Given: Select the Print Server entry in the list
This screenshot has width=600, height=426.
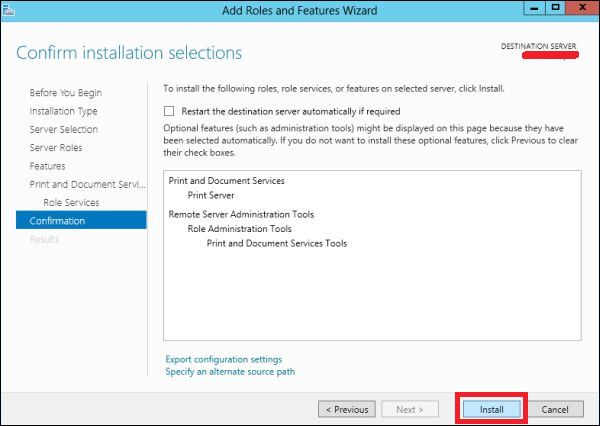Looking at the screenshot, I should pos(211,195).
